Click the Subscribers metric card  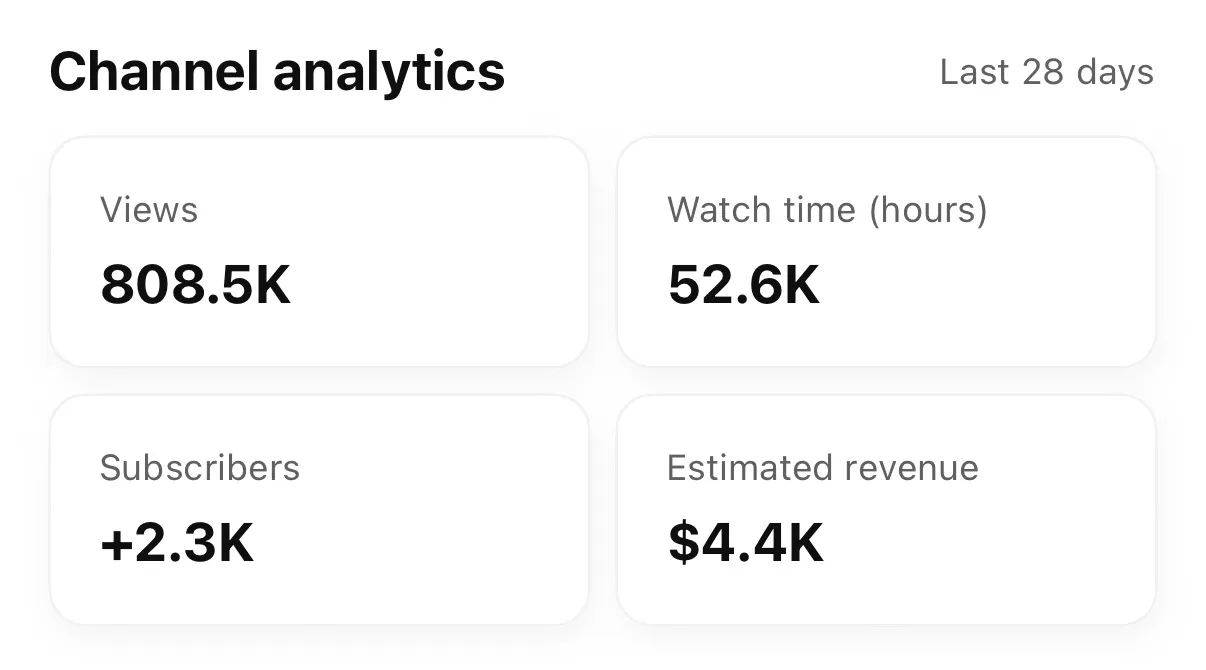[x=320, y=509]
